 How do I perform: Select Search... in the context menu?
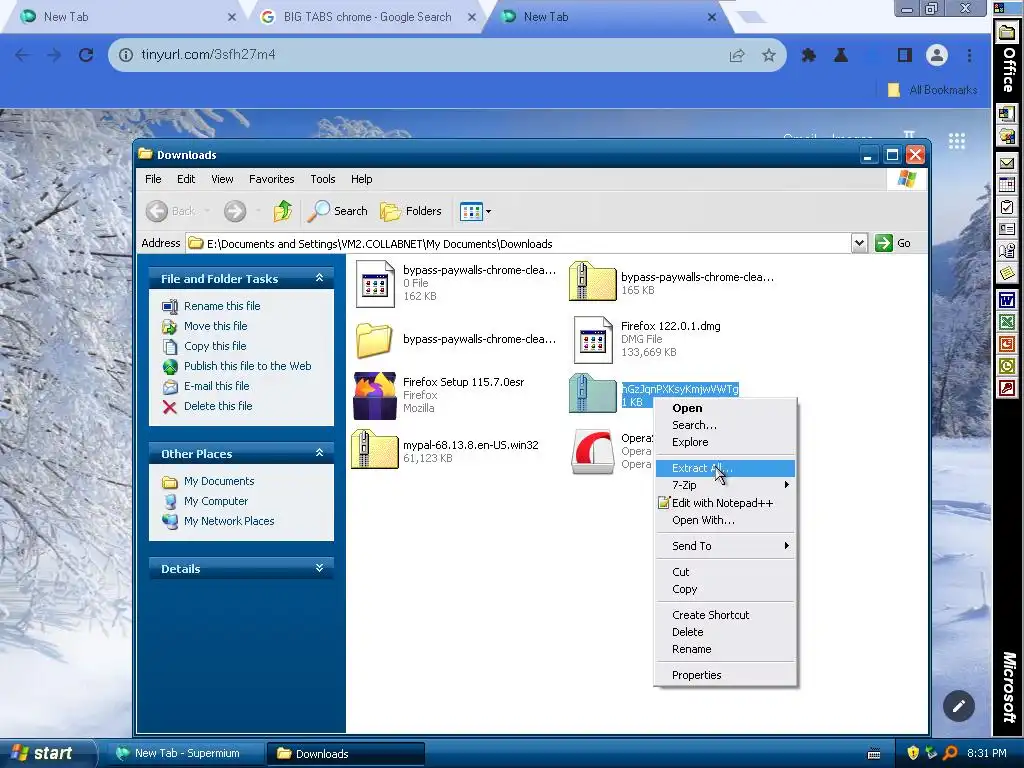point(725,425)
